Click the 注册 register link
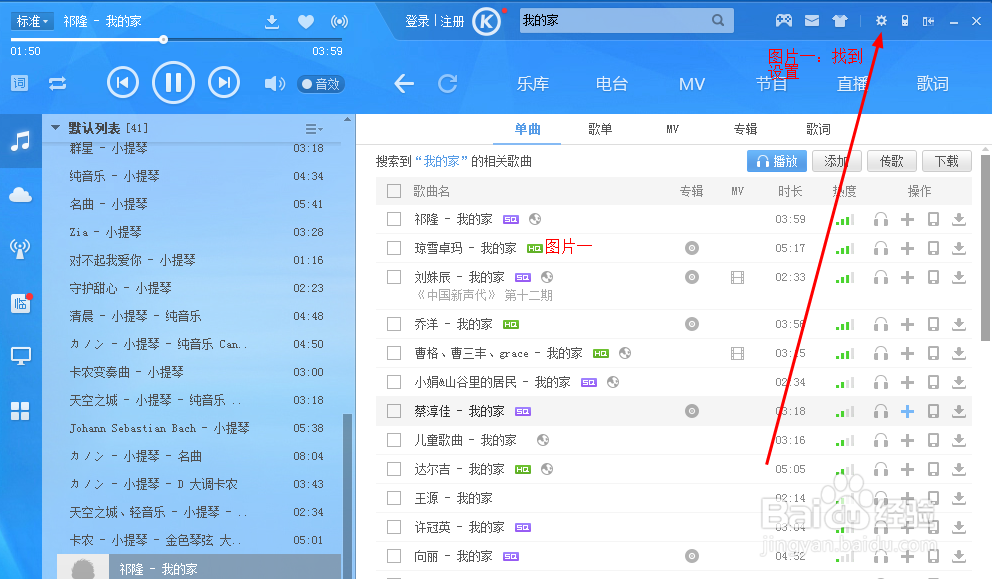Screen dimensions: 992x579 [x=452, y=21]
